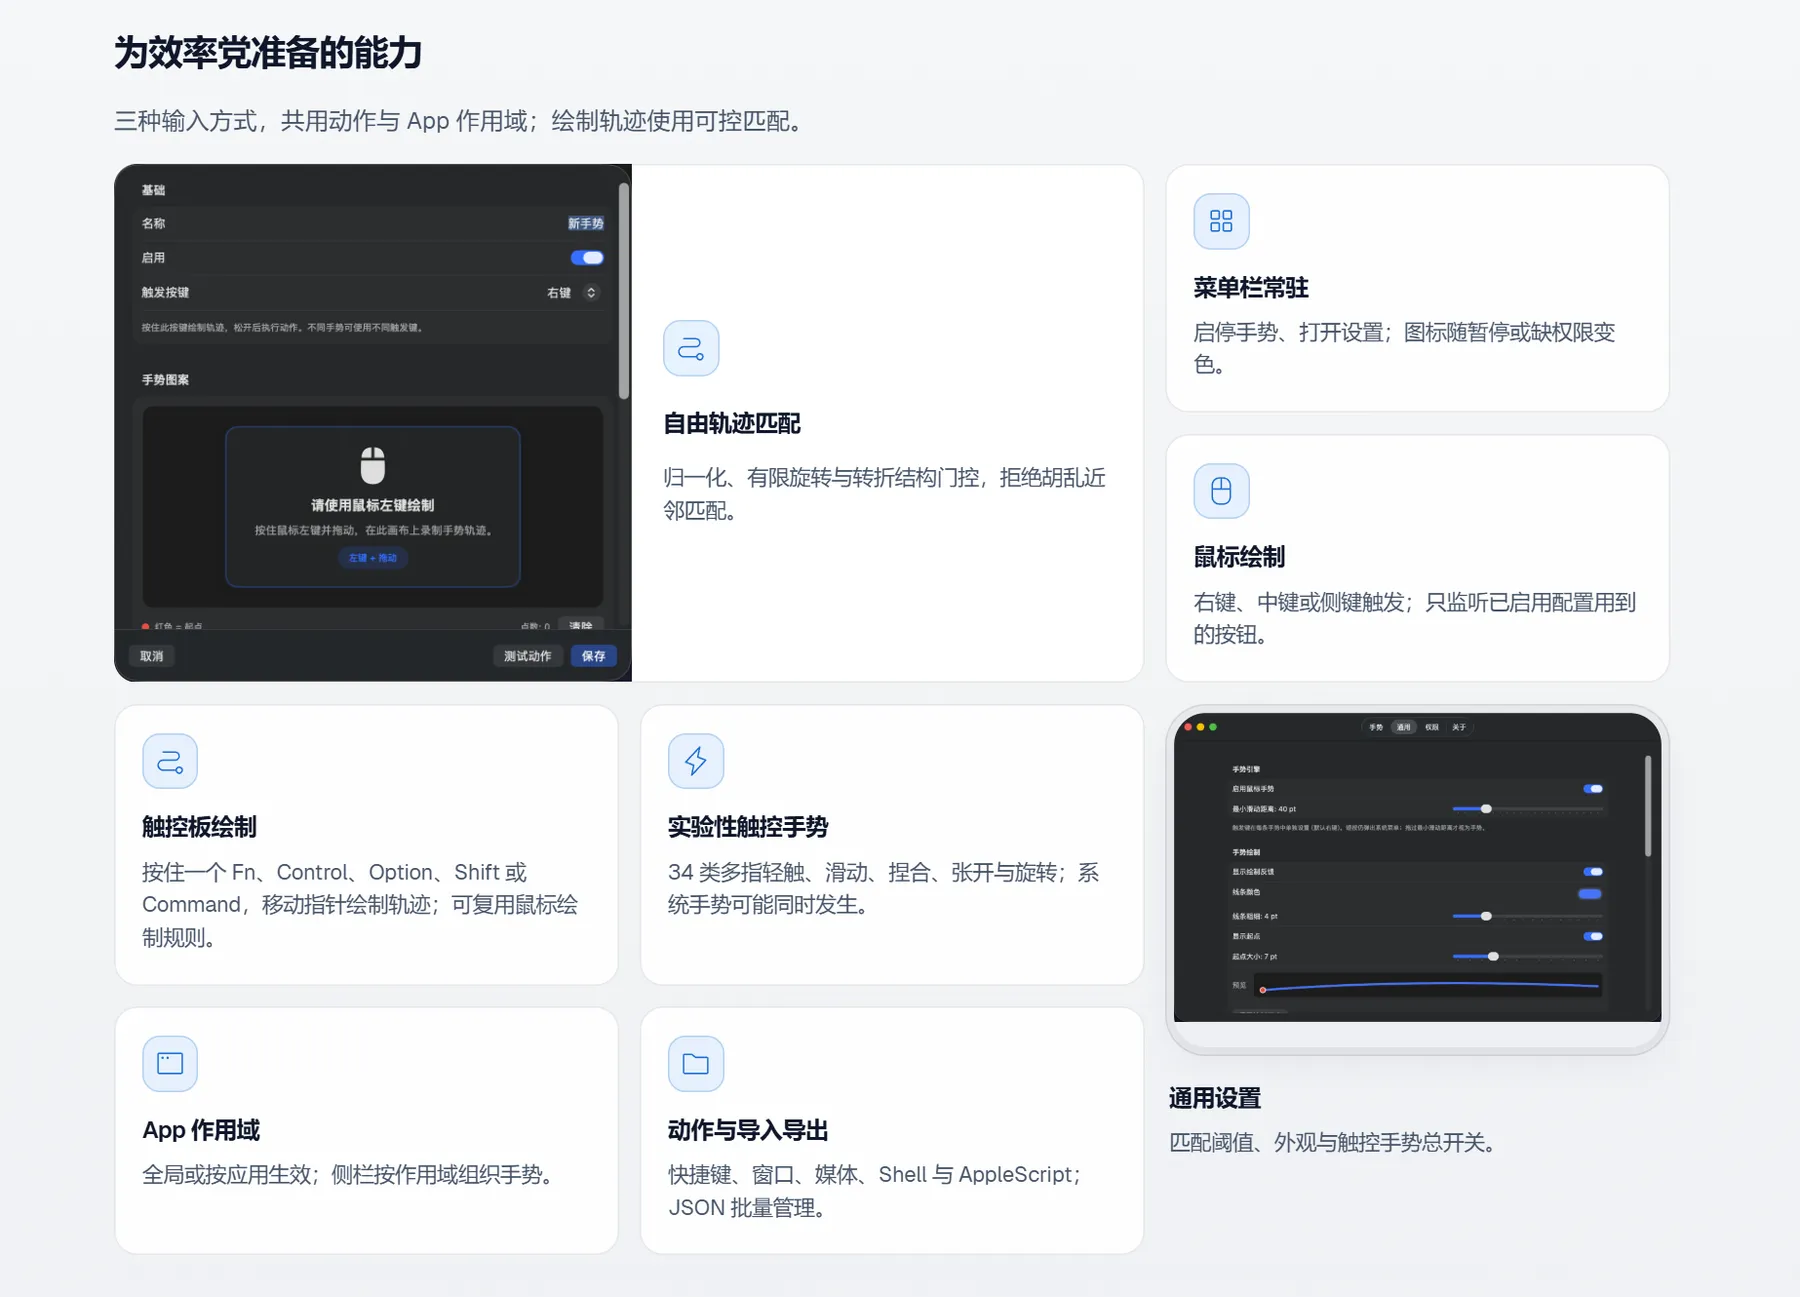Click the 手势图案 section label

pyautogui.click(x=165, y=380)
